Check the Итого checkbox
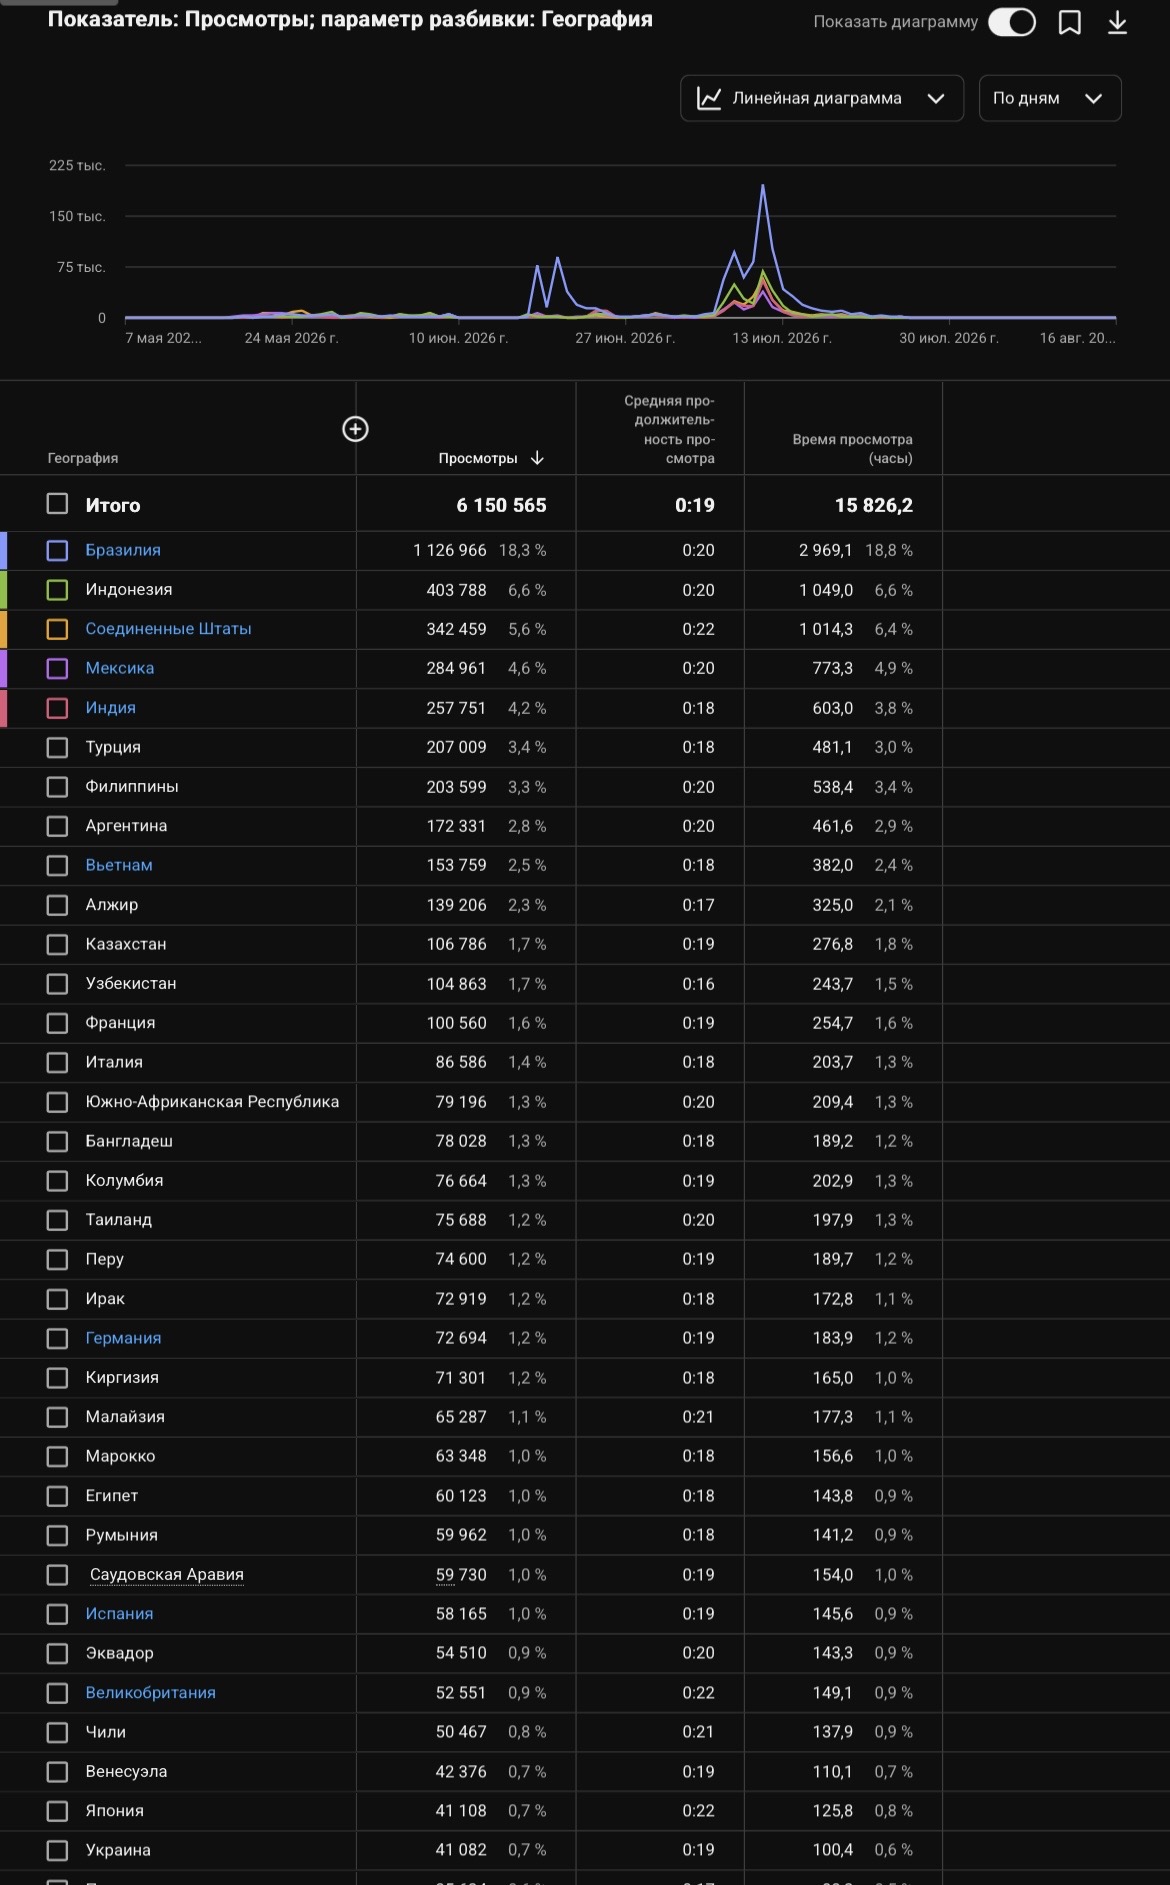1170x1885 pixels. (x=57, y=504)
